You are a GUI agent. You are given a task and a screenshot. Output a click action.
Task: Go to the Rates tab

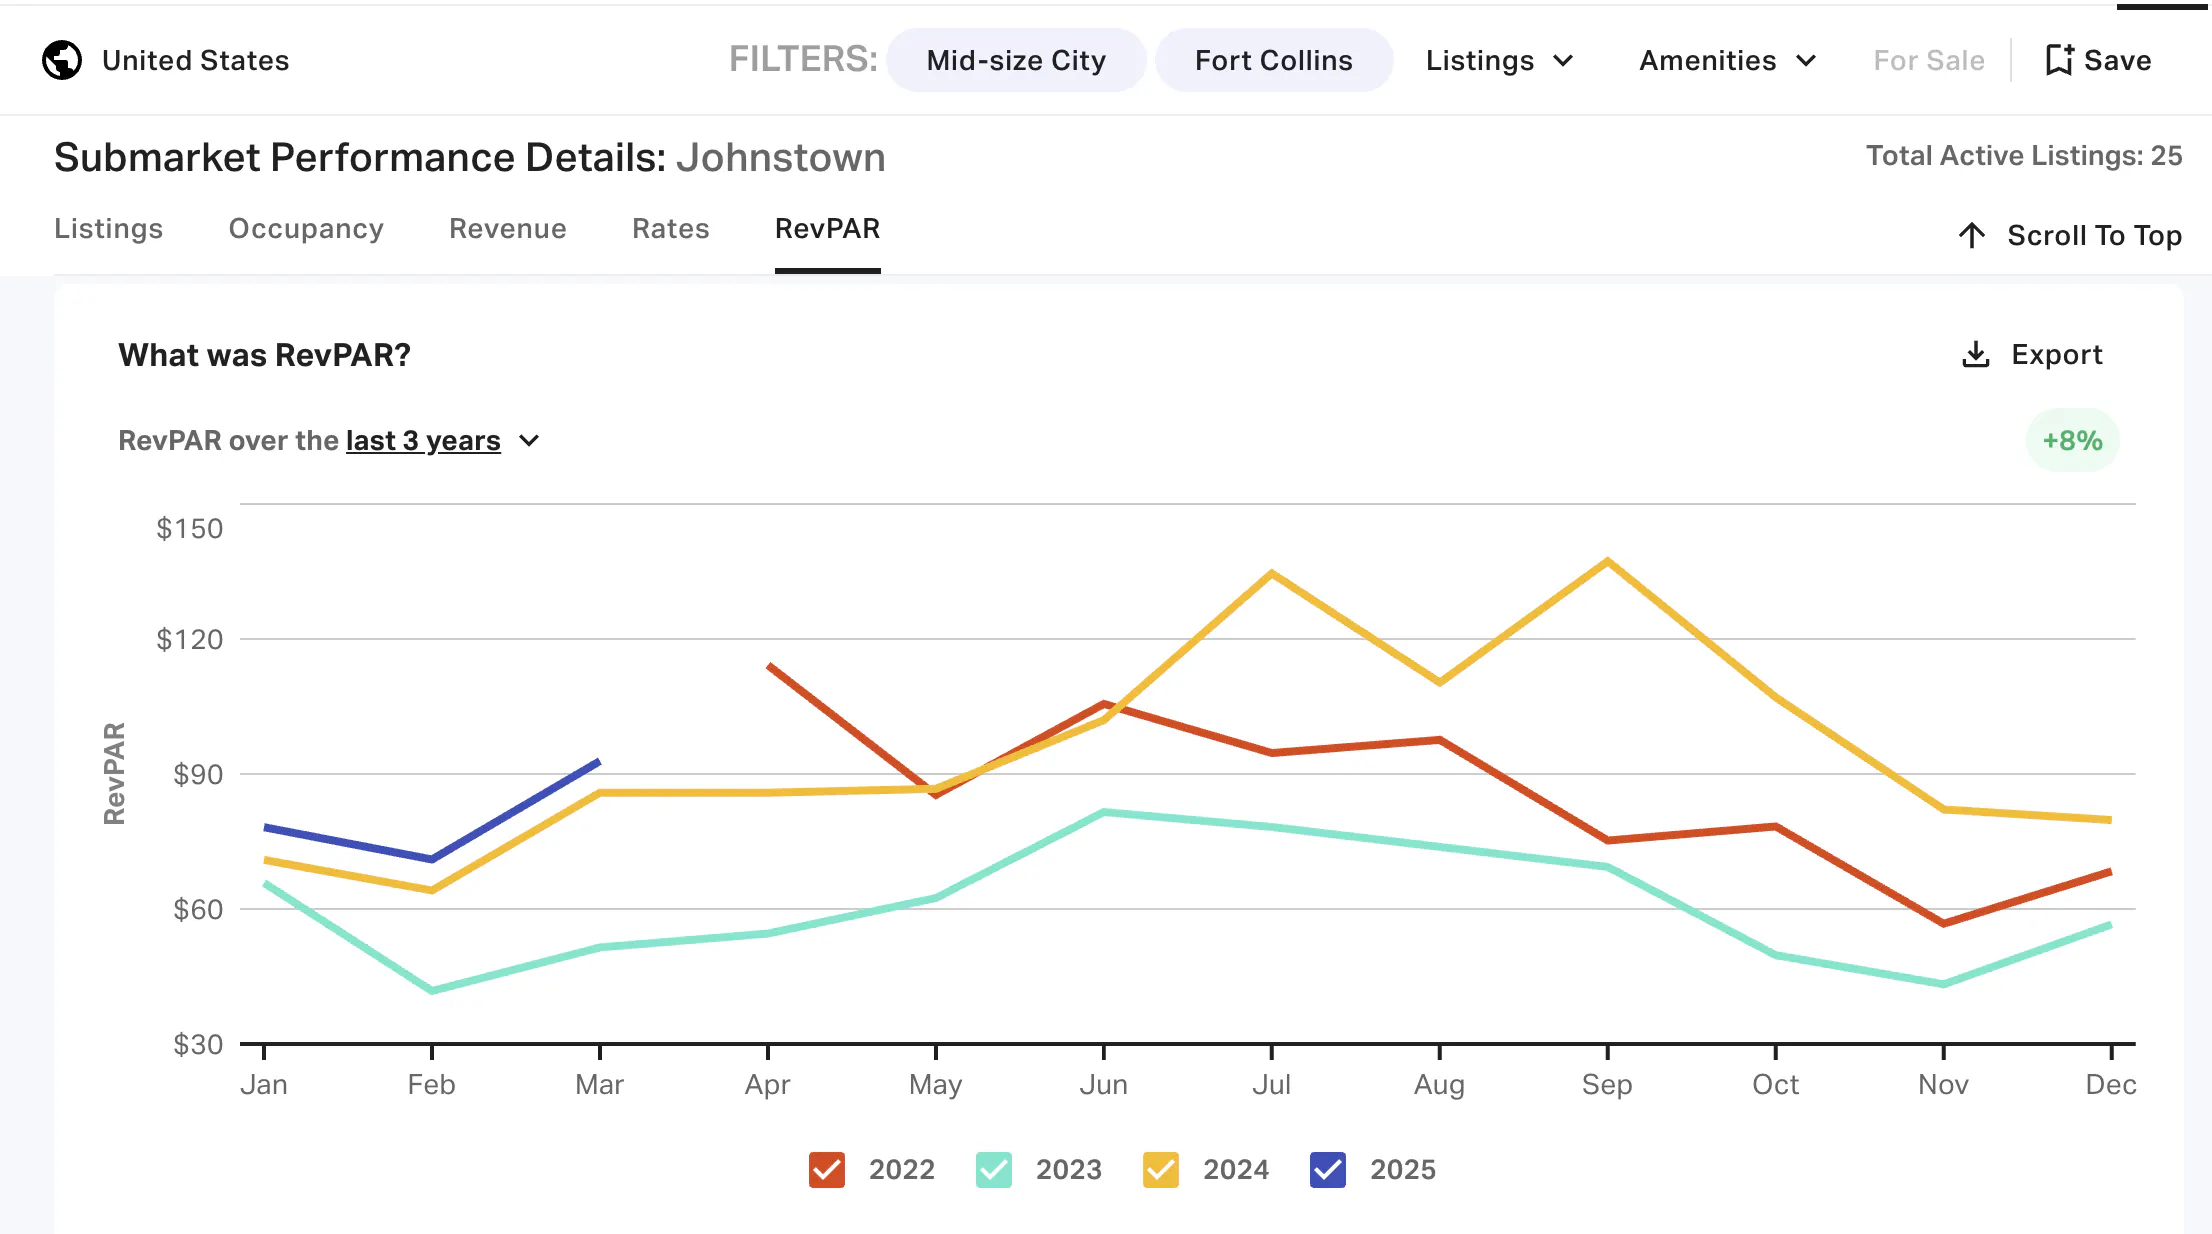(x=671, y=229)
